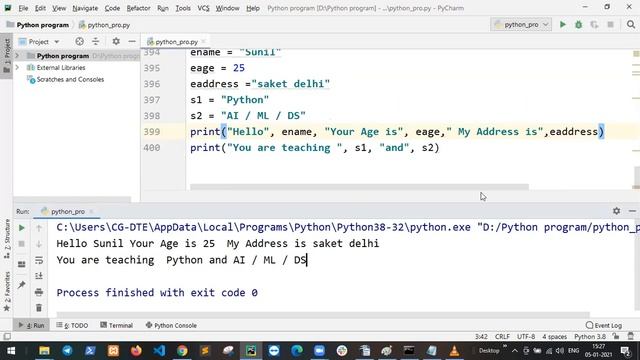Click the 4: Run tool window button
The width and height of the screenshot is (640, 360).
coord(31,325)
